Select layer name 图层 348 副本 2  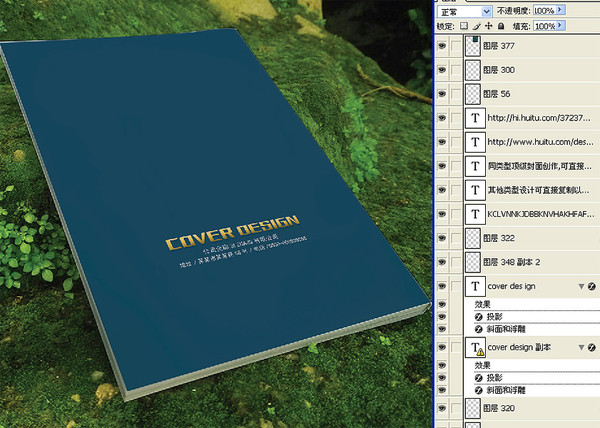pos(512,262)
